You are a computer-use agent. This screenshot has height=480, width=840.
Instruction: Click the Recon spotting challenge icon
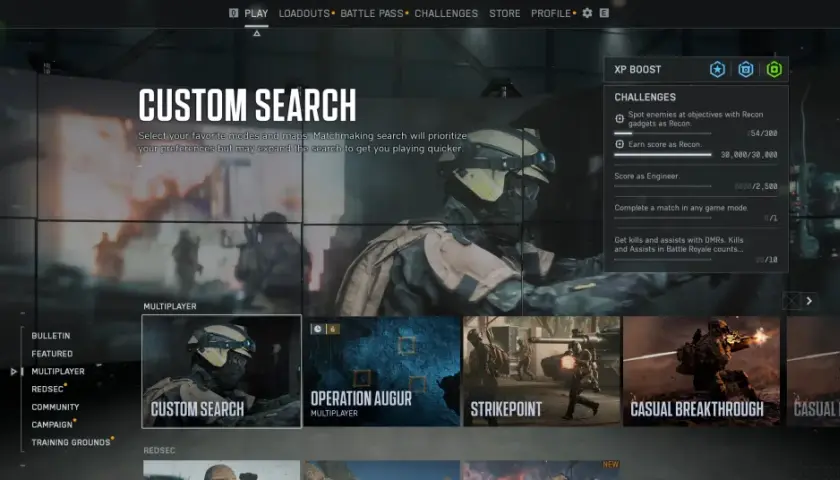(619, 118)
